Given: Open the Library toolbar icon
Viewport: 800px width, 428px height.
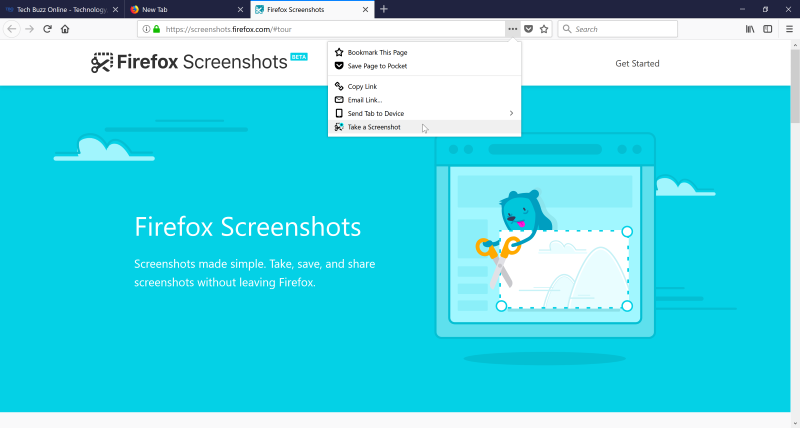Looking at the screenshot, I should coord(750,29).
